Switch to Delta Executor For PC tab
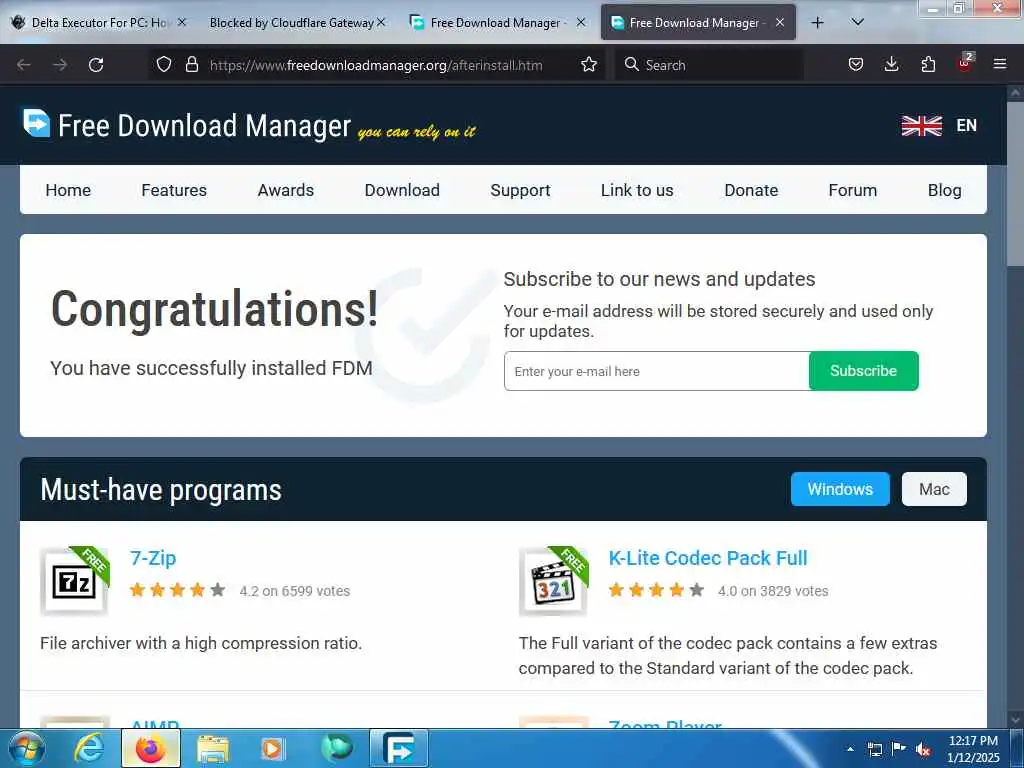 tap(98, 22)
